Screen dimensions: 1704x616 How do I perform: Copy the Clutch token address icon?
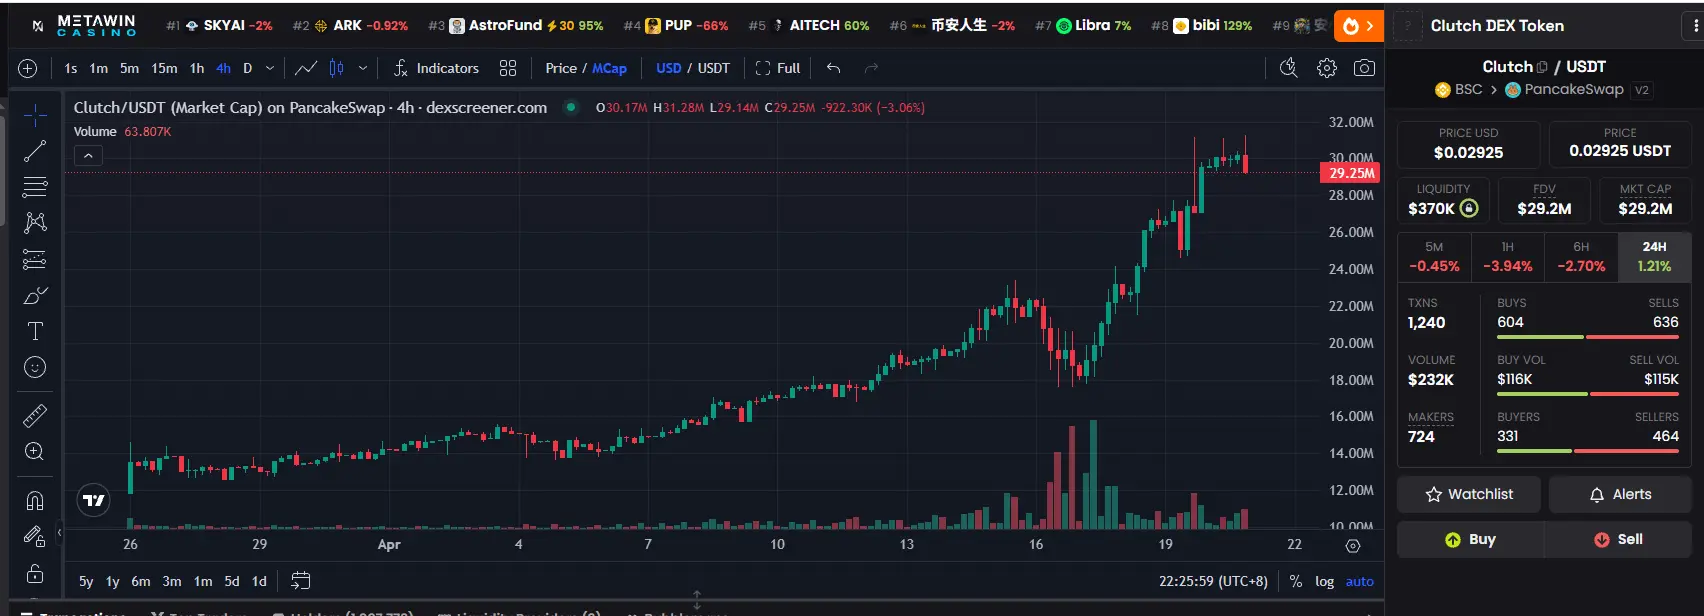(x=1542, y=67)
